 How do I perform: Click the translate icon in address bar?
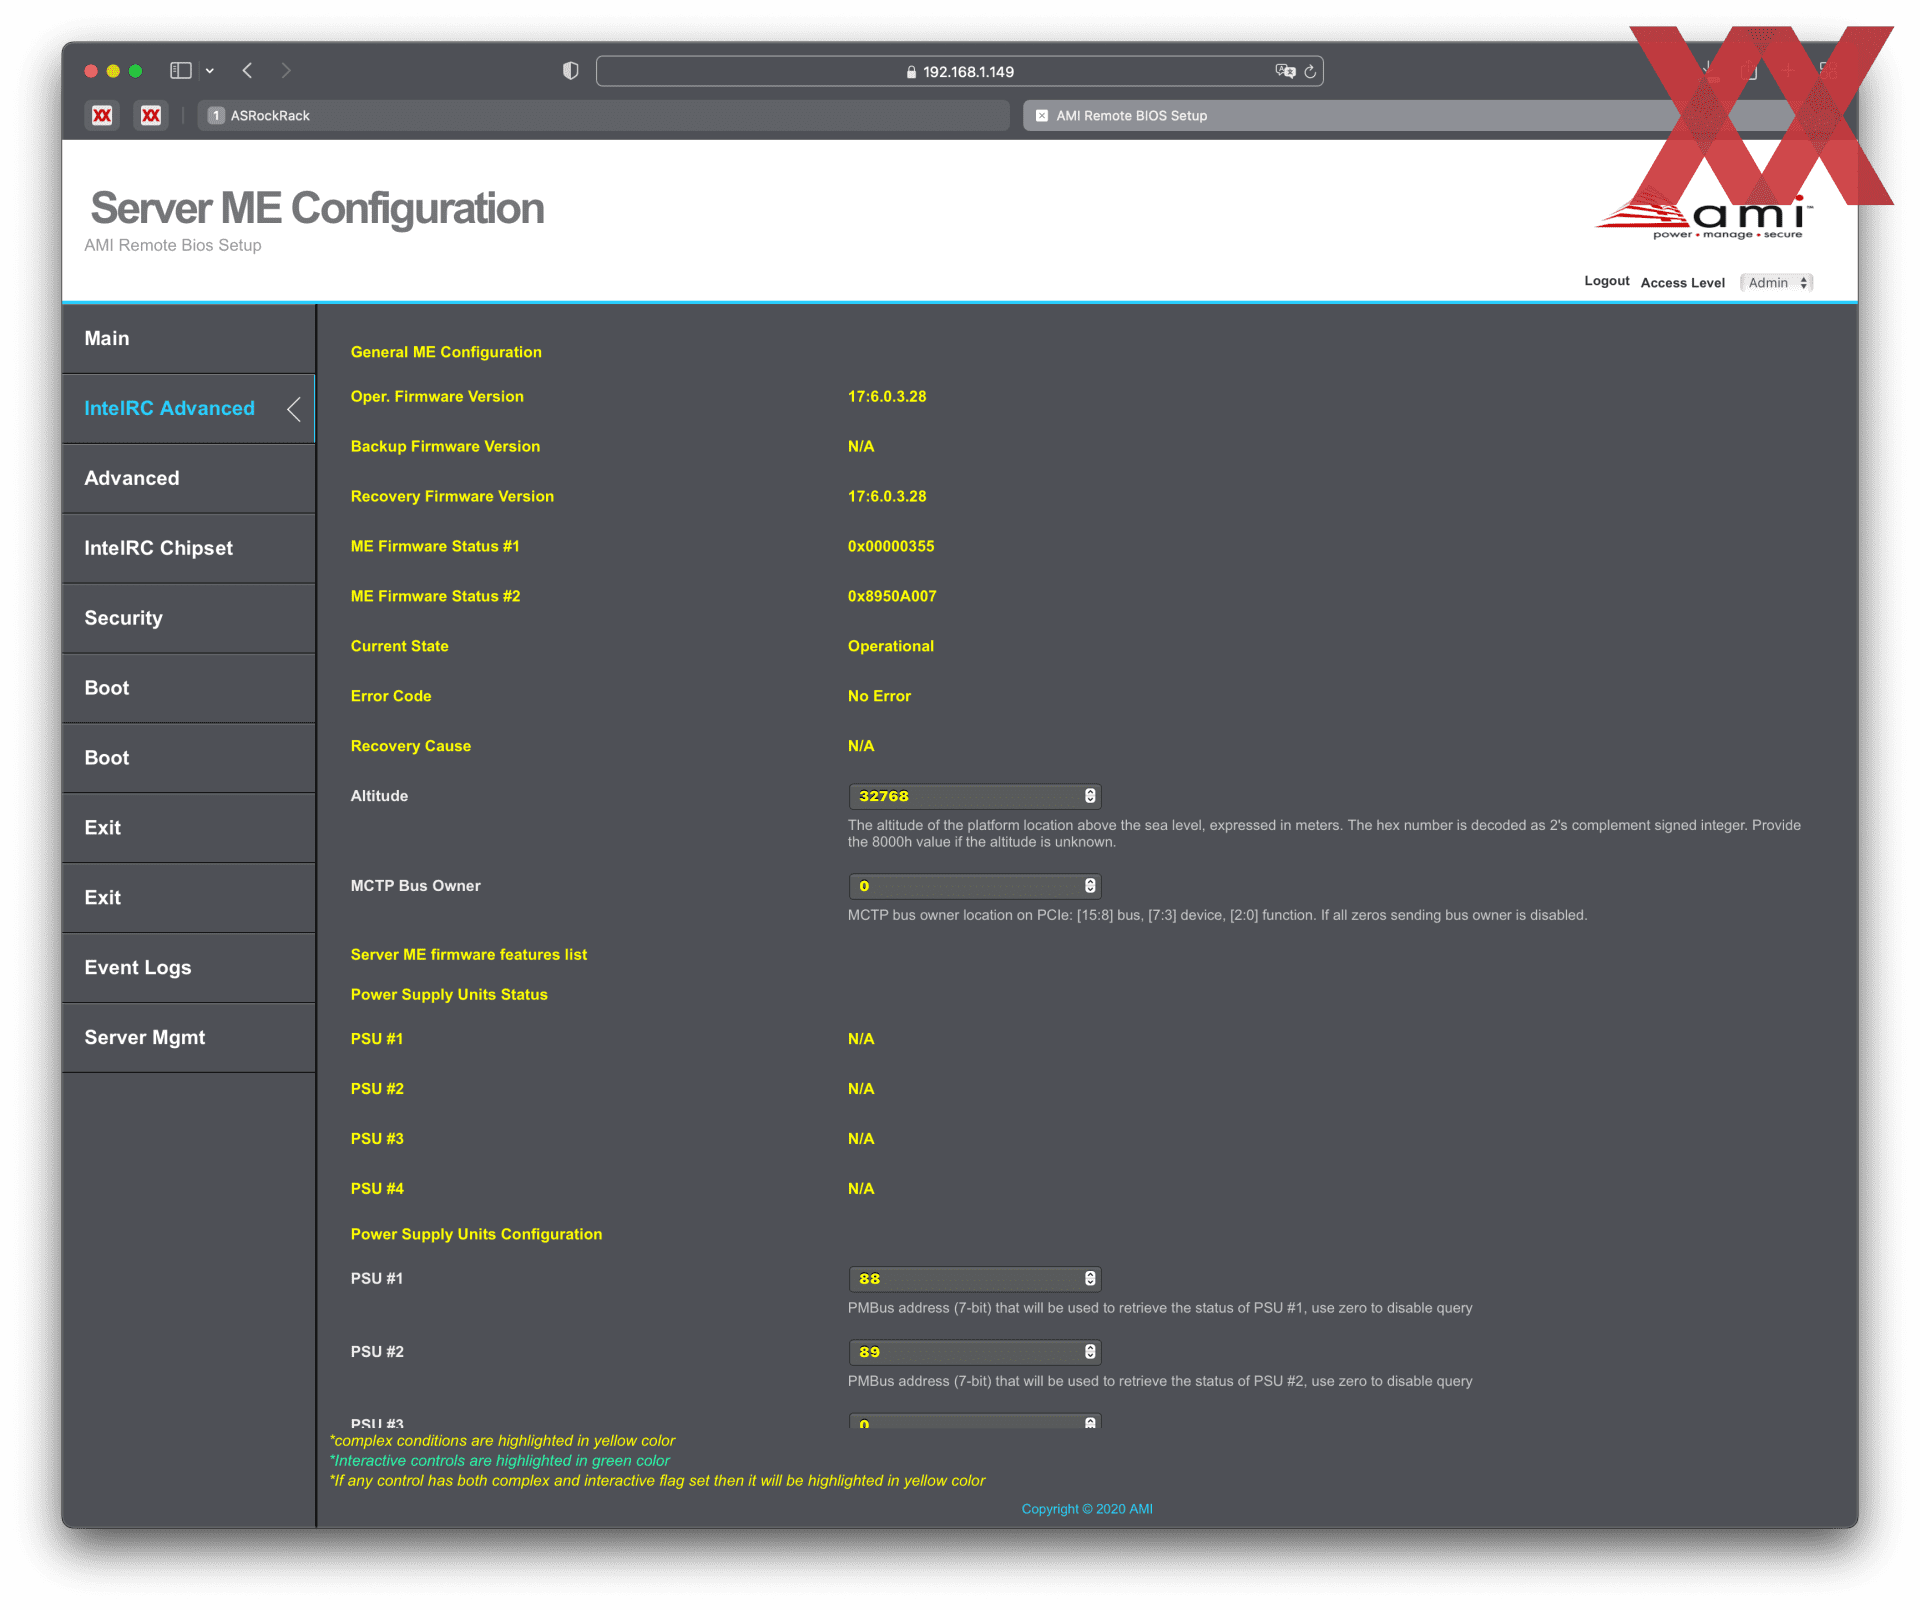click(1285, 71)
